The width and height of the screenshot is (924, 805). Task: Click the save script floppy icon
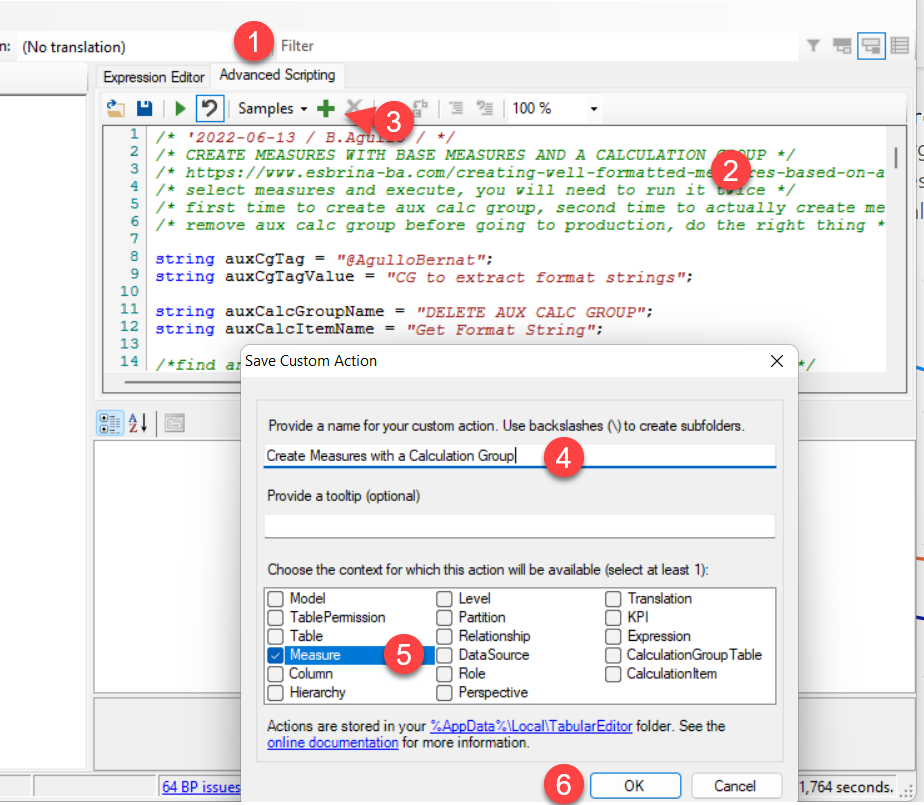point(144,108)
